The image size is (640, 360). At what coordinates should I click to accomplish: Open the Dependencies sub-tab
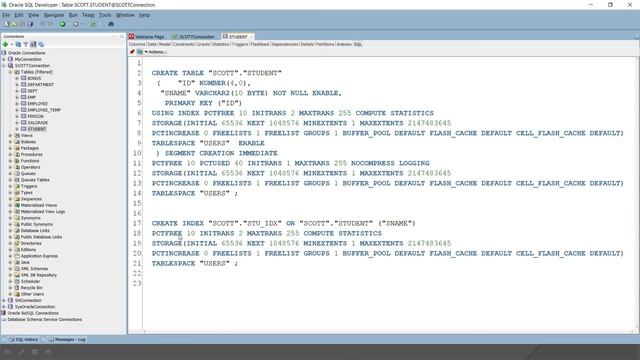[285, 44]
